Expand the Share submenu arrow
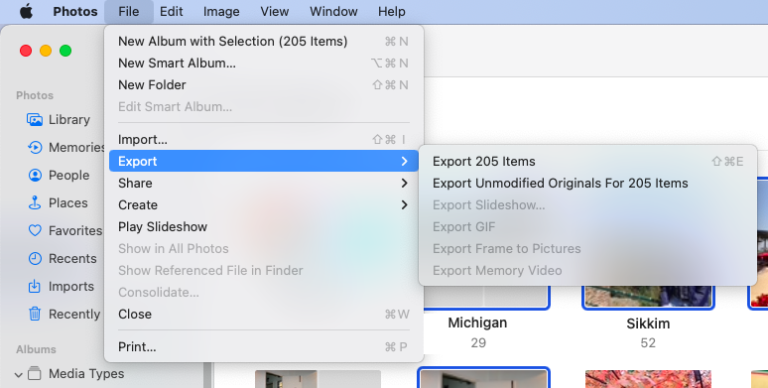 click(404, 183)
